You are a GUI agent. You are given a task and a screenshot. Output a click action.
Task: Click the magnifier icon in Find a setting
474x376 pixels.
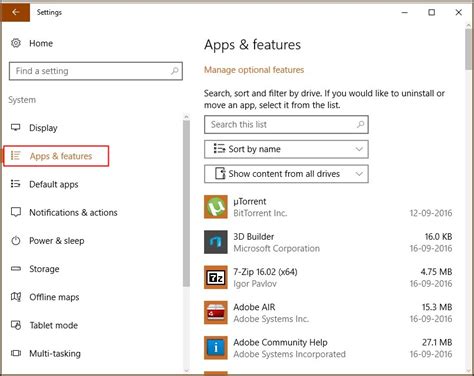[x=174, y=71]
